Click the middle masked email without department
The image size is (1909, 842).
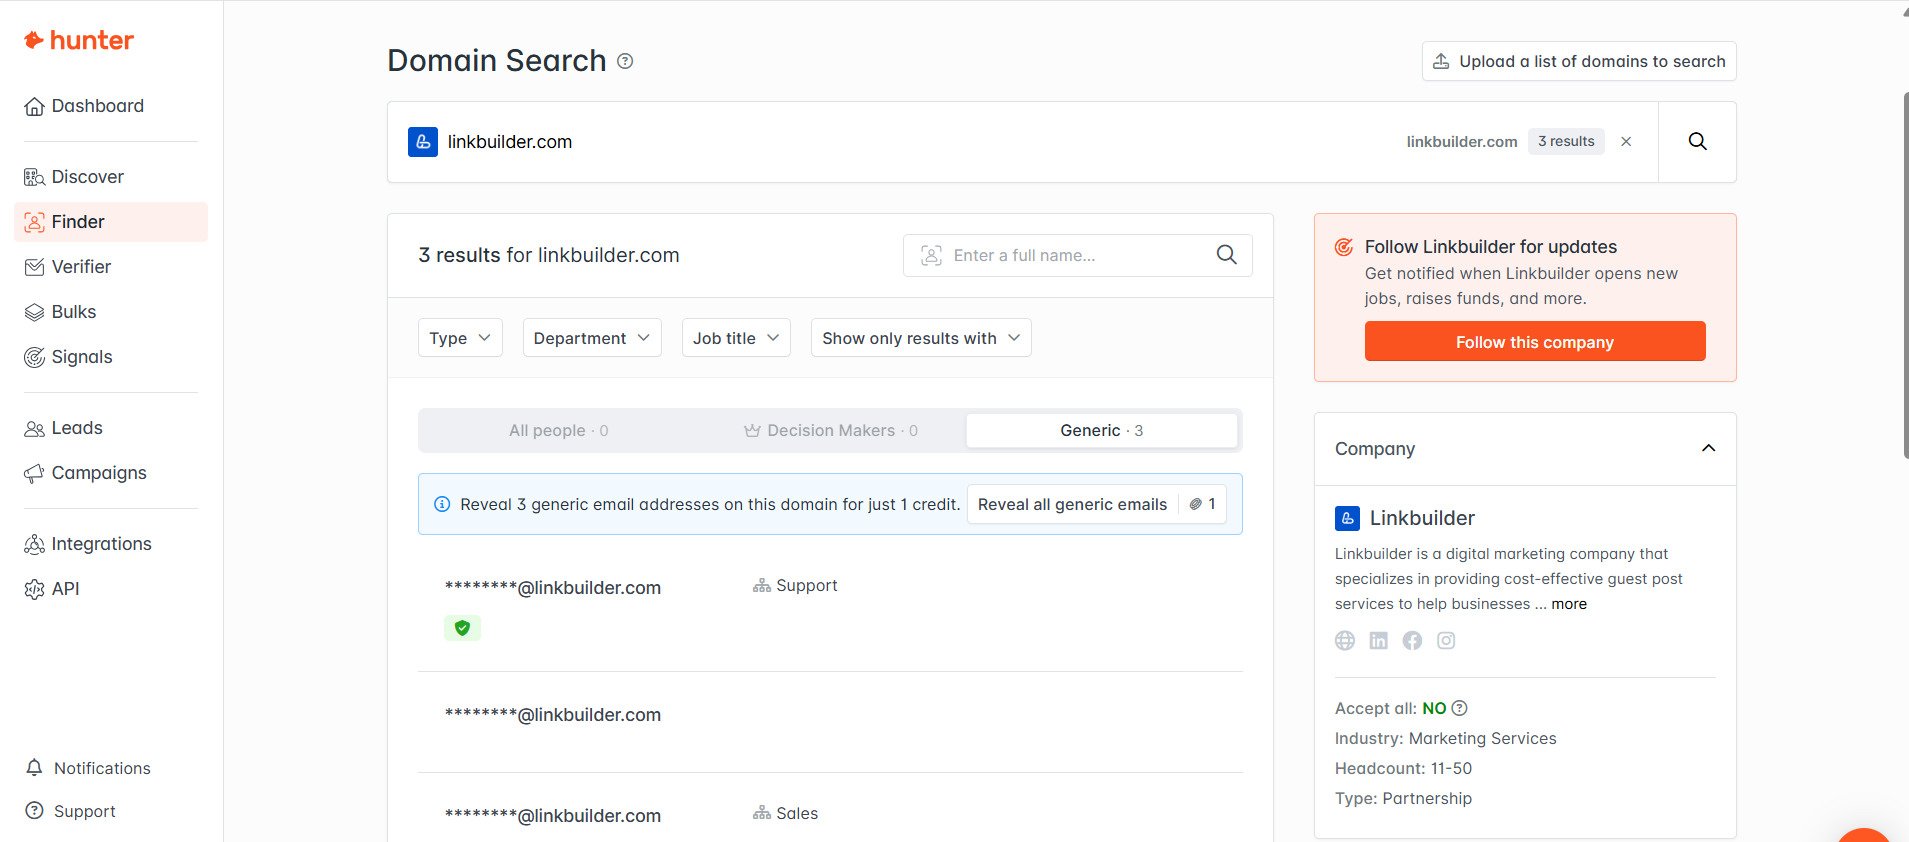(x=553, y=715)
